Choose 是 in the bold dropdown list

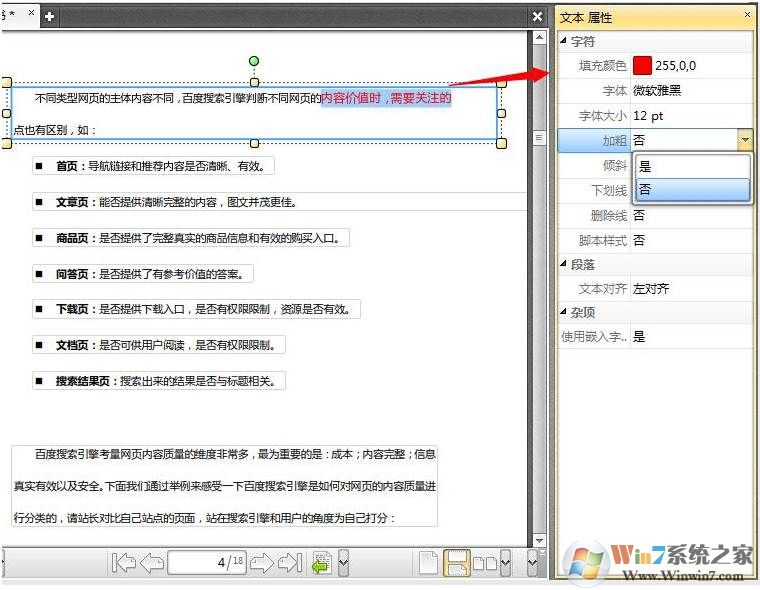pyautogui.click(x=692, y=167)
